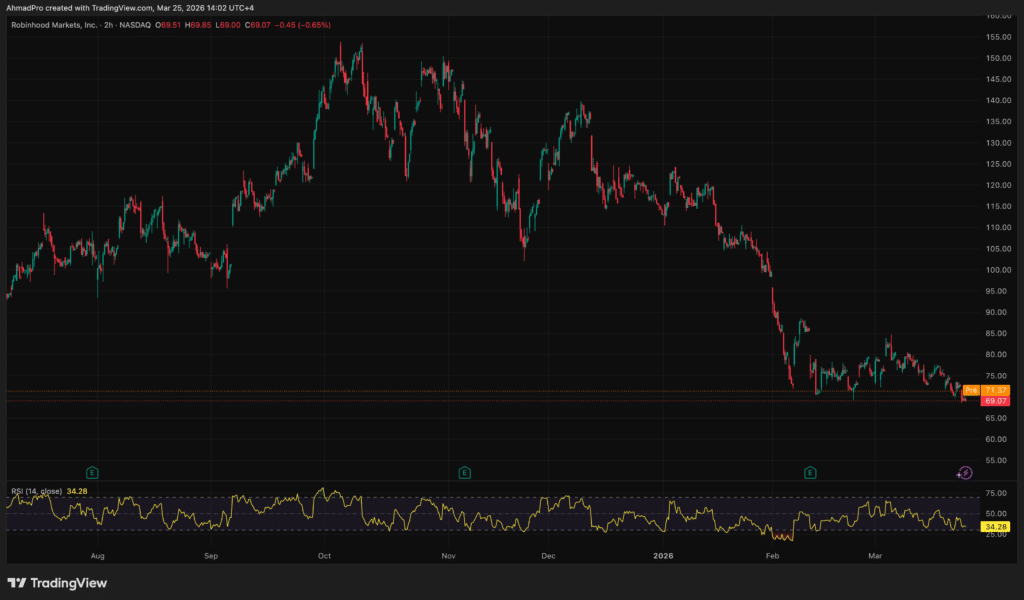Screen dimensions: 1024x600
Task: Select the Oct label on the time axis
Action: 324,553
